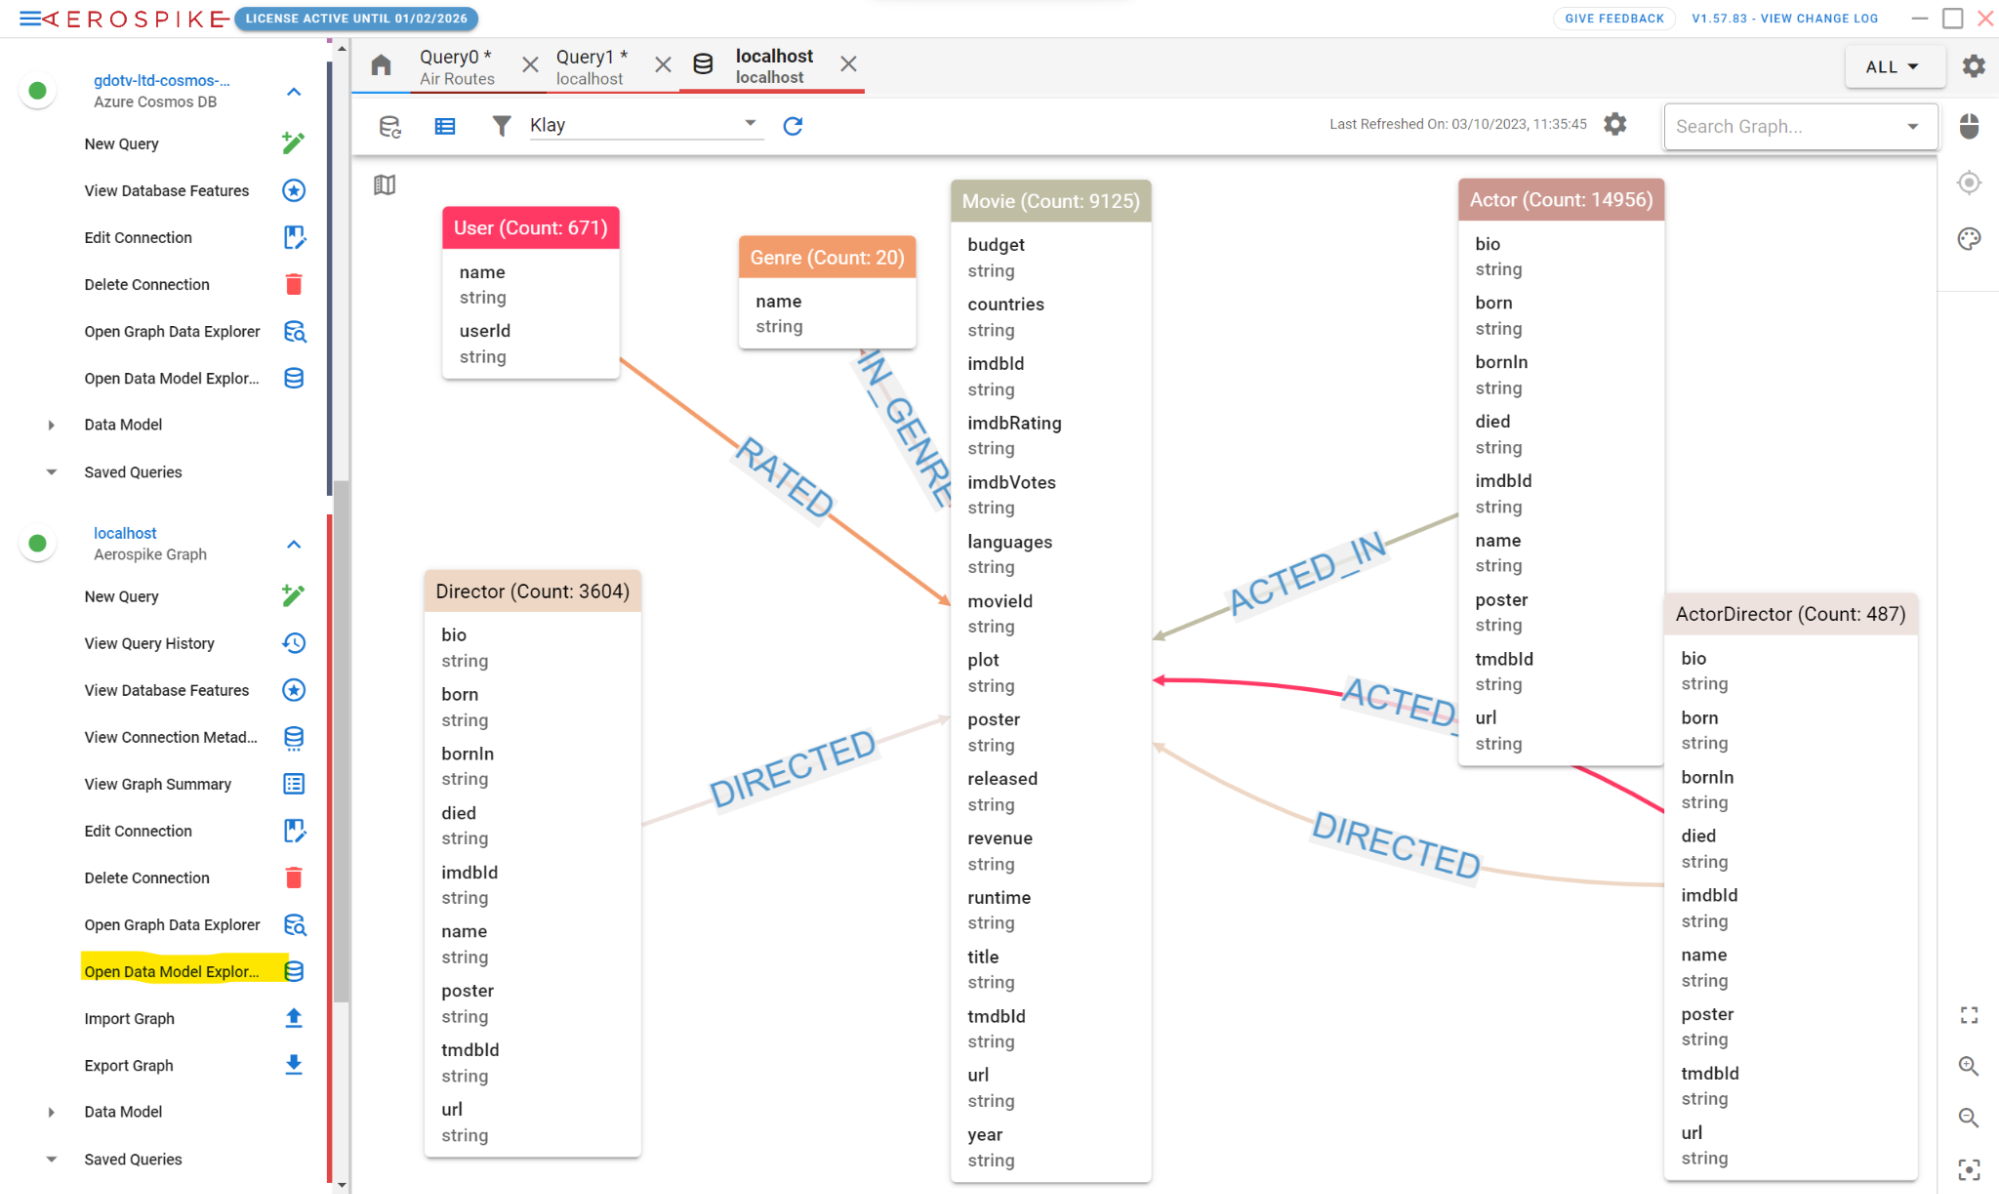
Task: Open the top-right application settings gear
Action: [x=1973, y=66]
